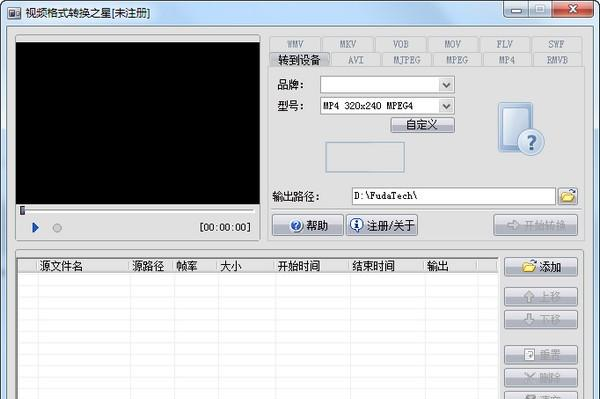
Task: Click the 删除 delete button
Action: point(541,378)
